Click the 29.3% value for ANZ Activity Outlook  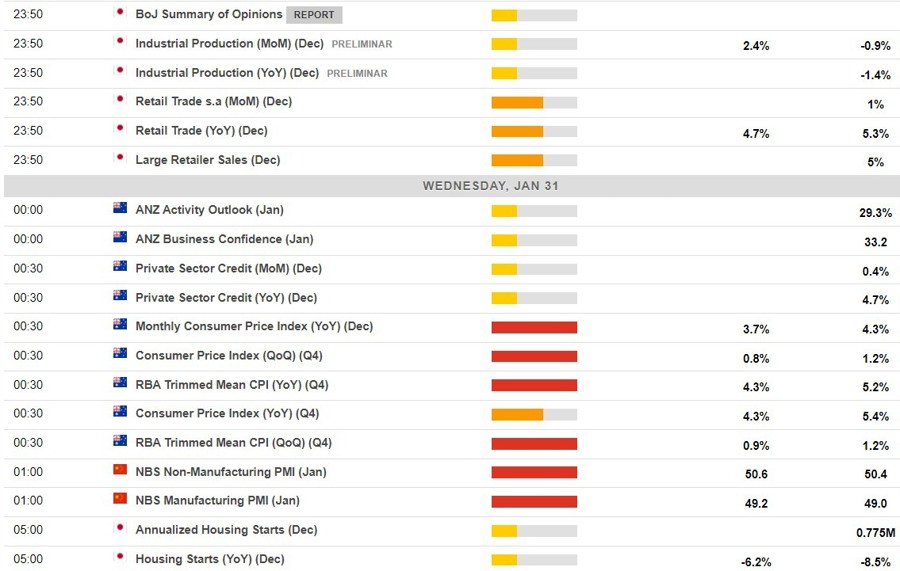875,213
